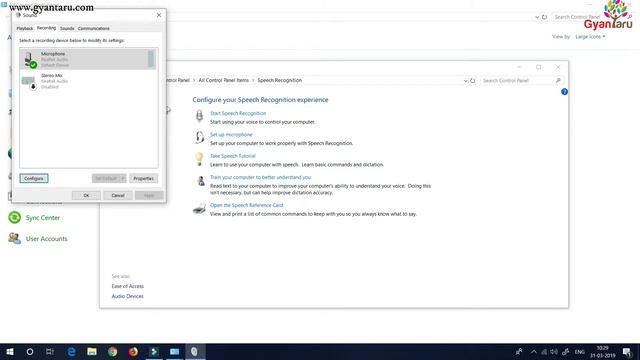Launch Firefox from taskbar
Screen dimensions: 640x360
pyautogui.click(x=133, y=351)
